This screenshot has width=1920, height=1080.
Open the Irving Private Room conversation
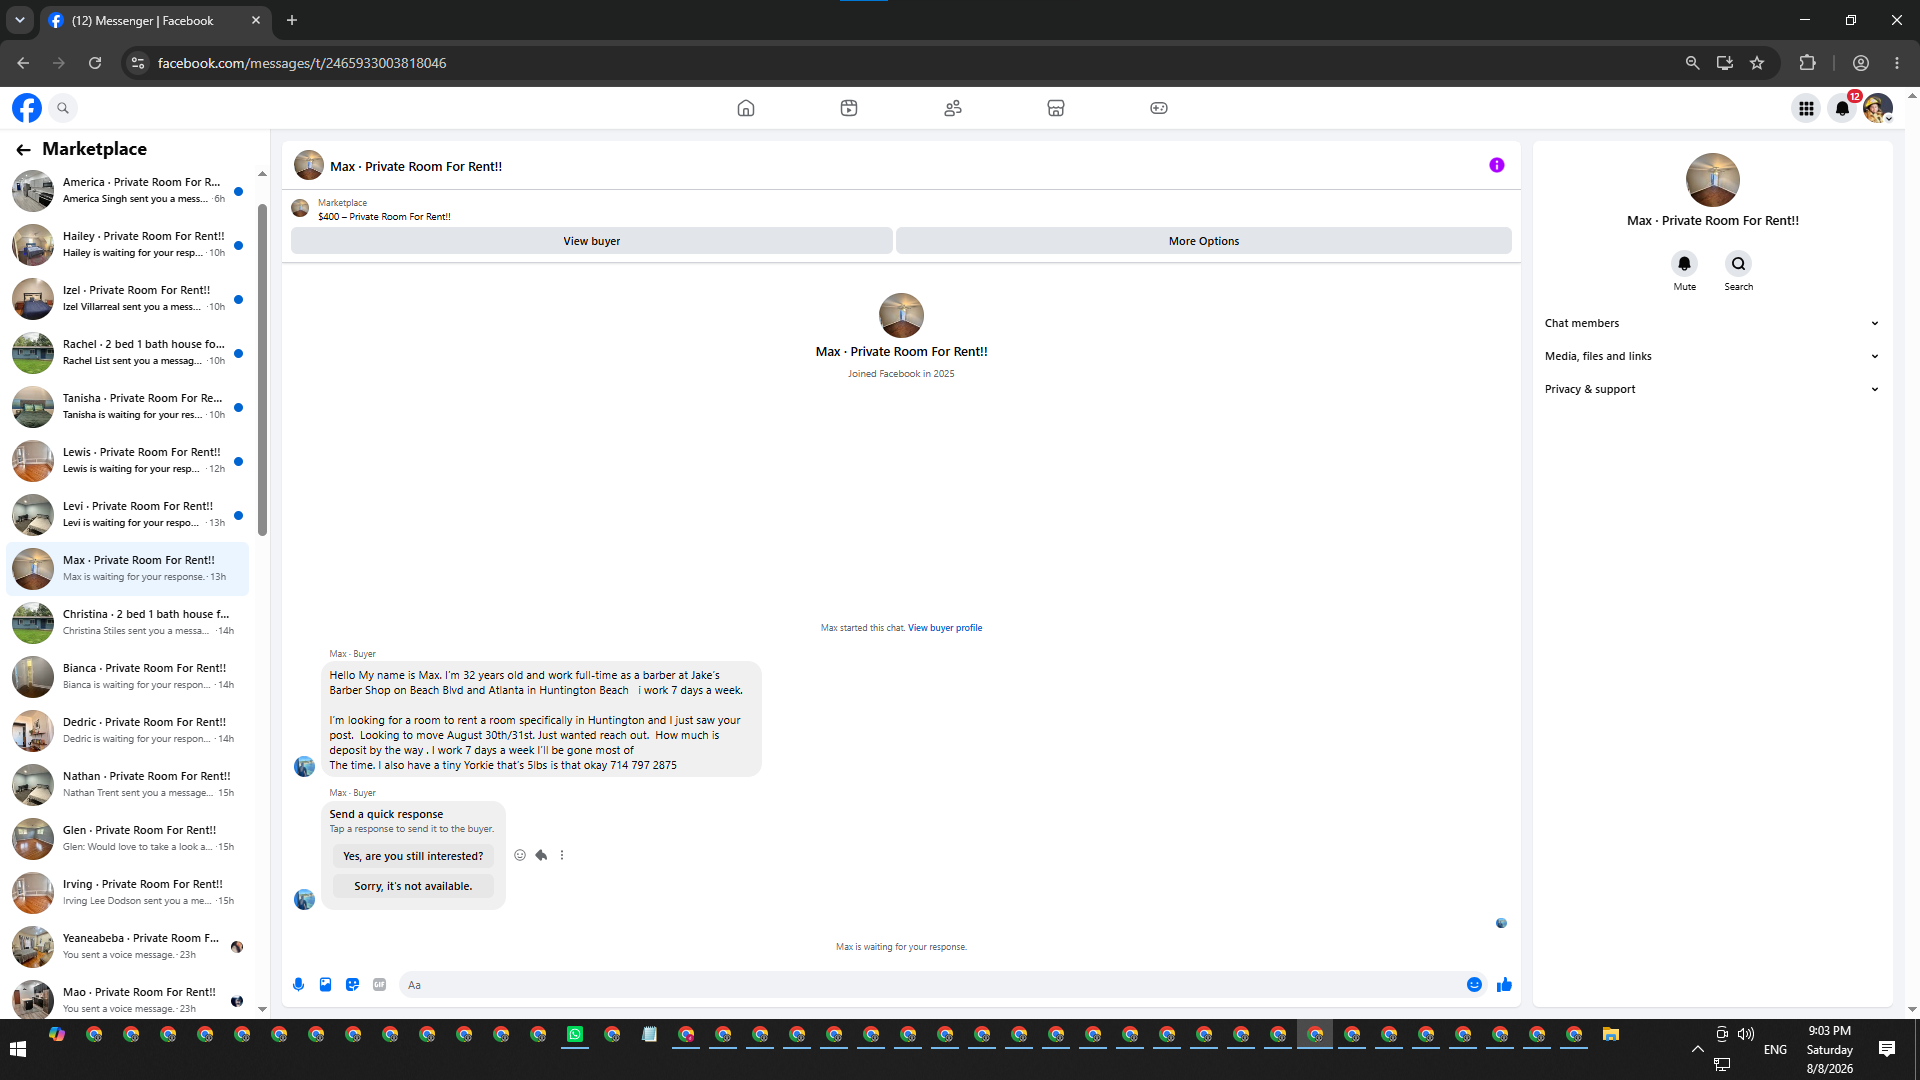[x=128, y=893]
